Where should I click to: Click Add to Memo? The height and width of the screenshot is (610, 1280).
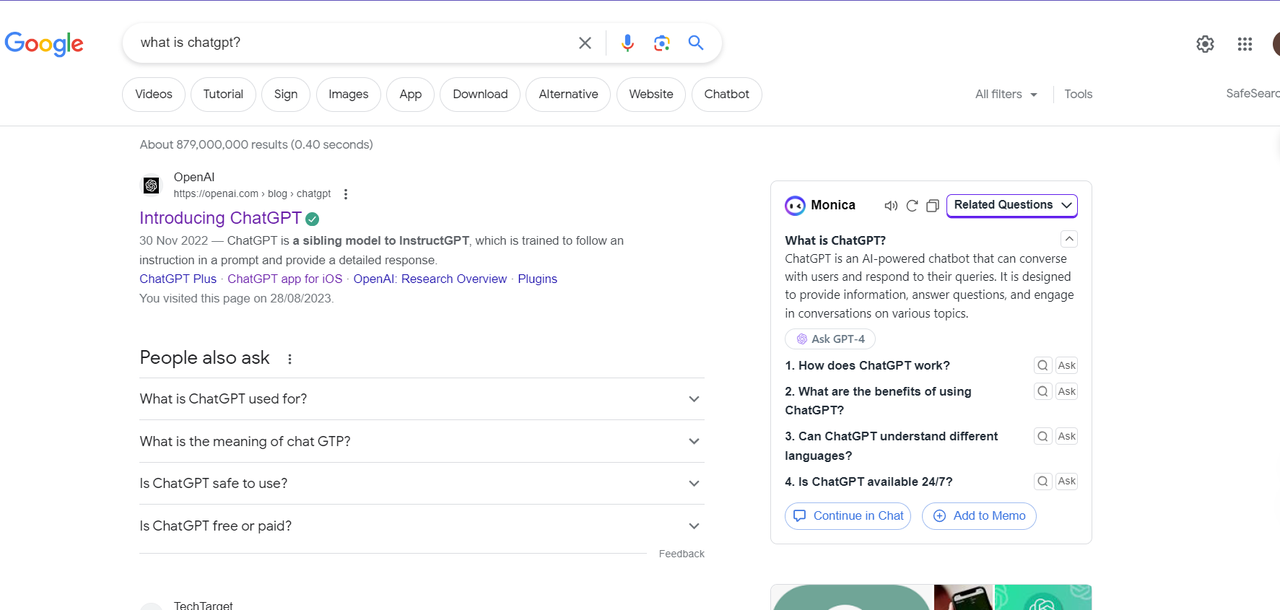pyautogui.click(x=979, y=516)
